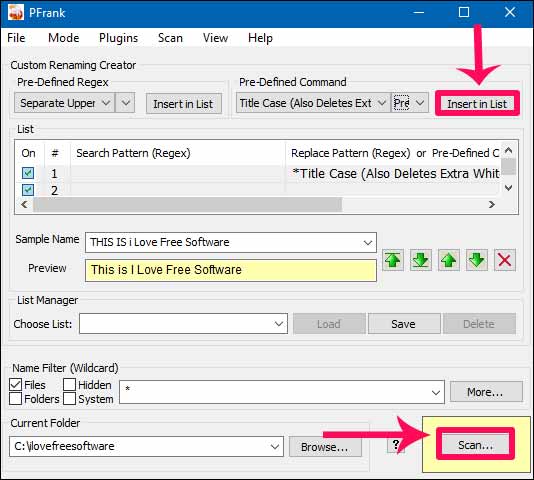Click the Title Case entry in row 1

click(x=395, y=174)
